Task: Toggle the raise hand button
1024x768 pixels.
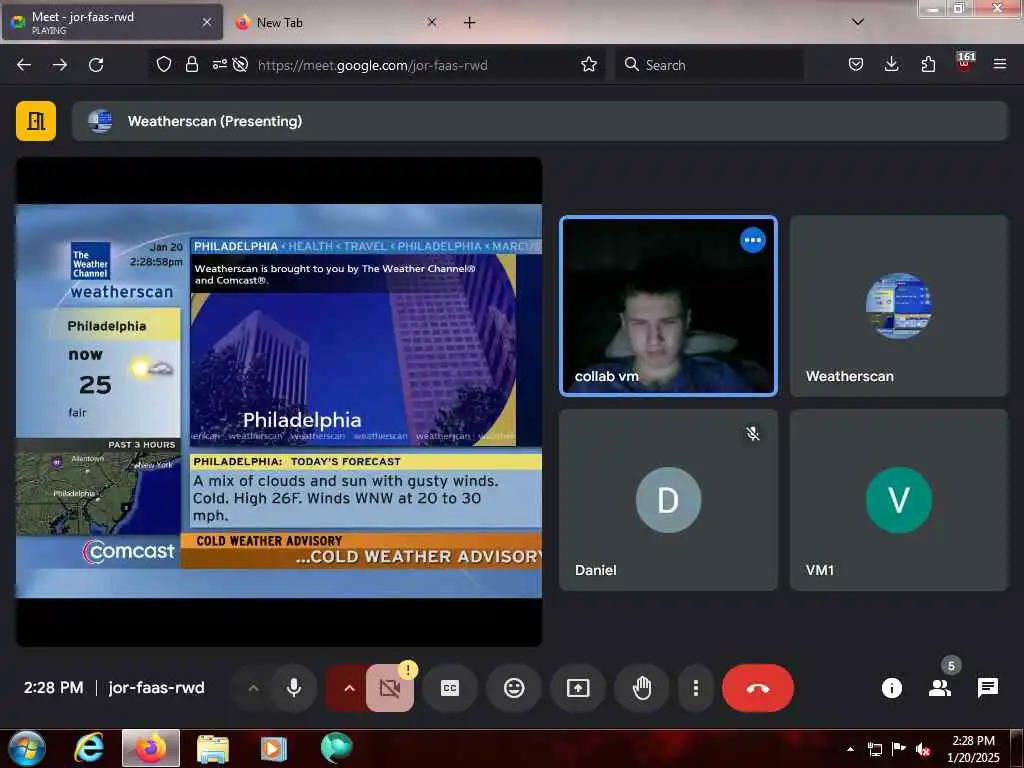Action: [x=642, y=688]
